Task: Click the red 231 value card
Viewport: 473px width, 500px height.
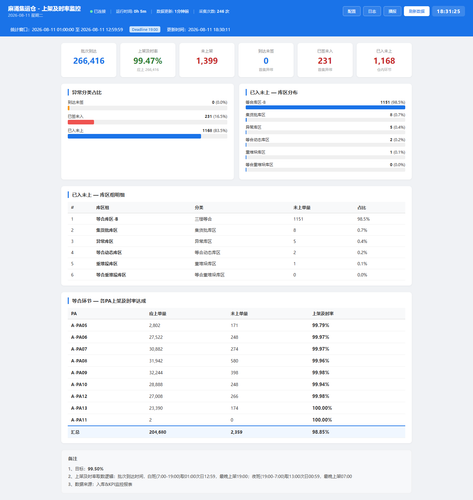Action: [325, 60]
